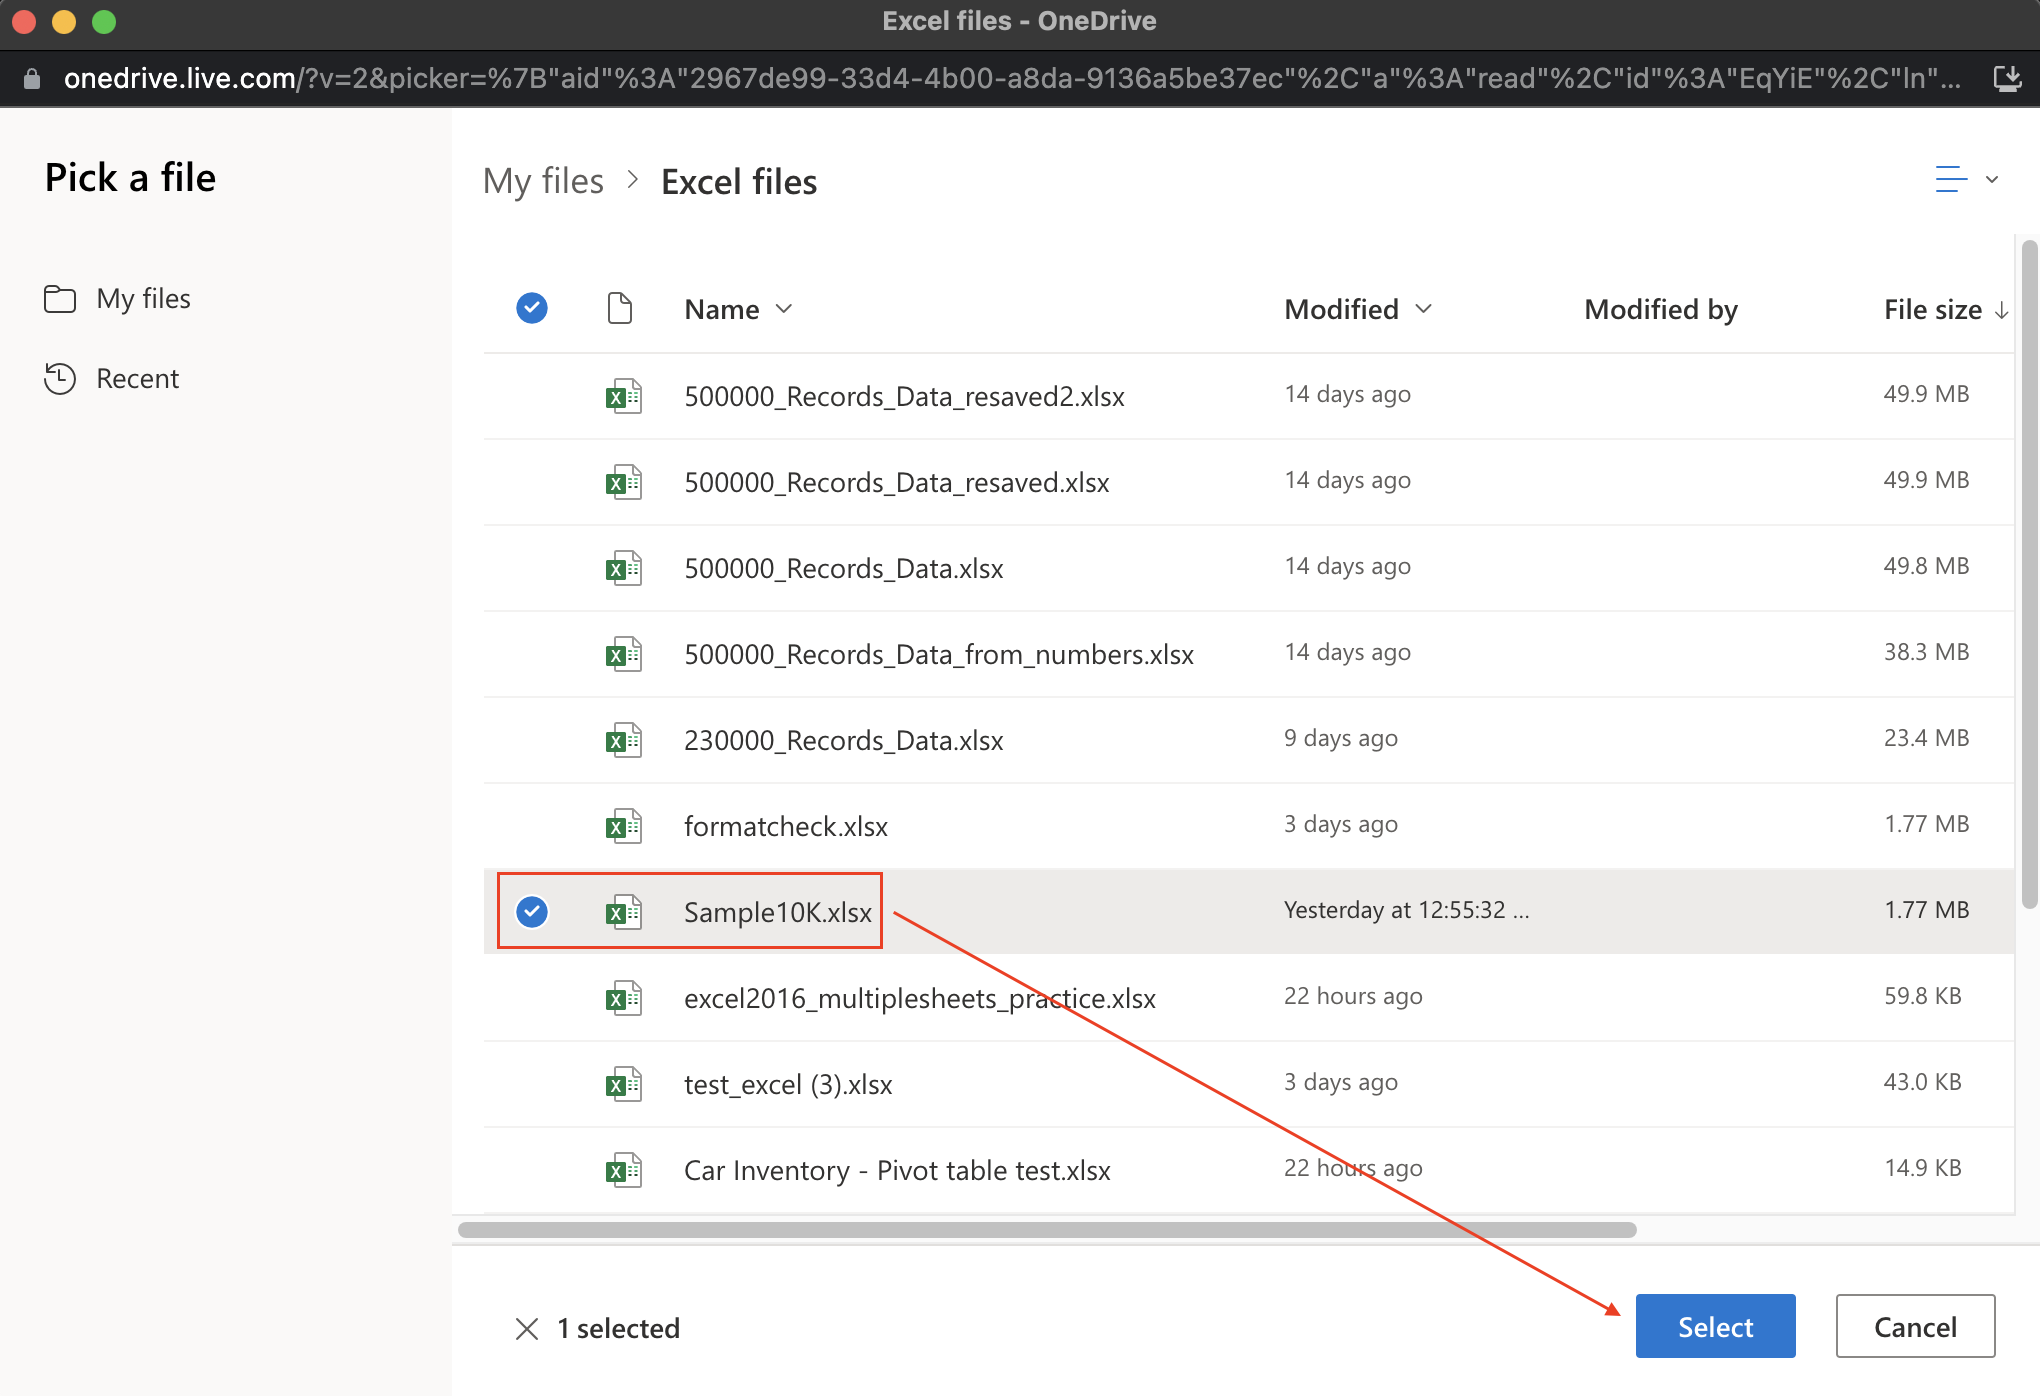Open the view options list icon
This screenshot has height=1396, width=2040.
(x=1951, y=180)
